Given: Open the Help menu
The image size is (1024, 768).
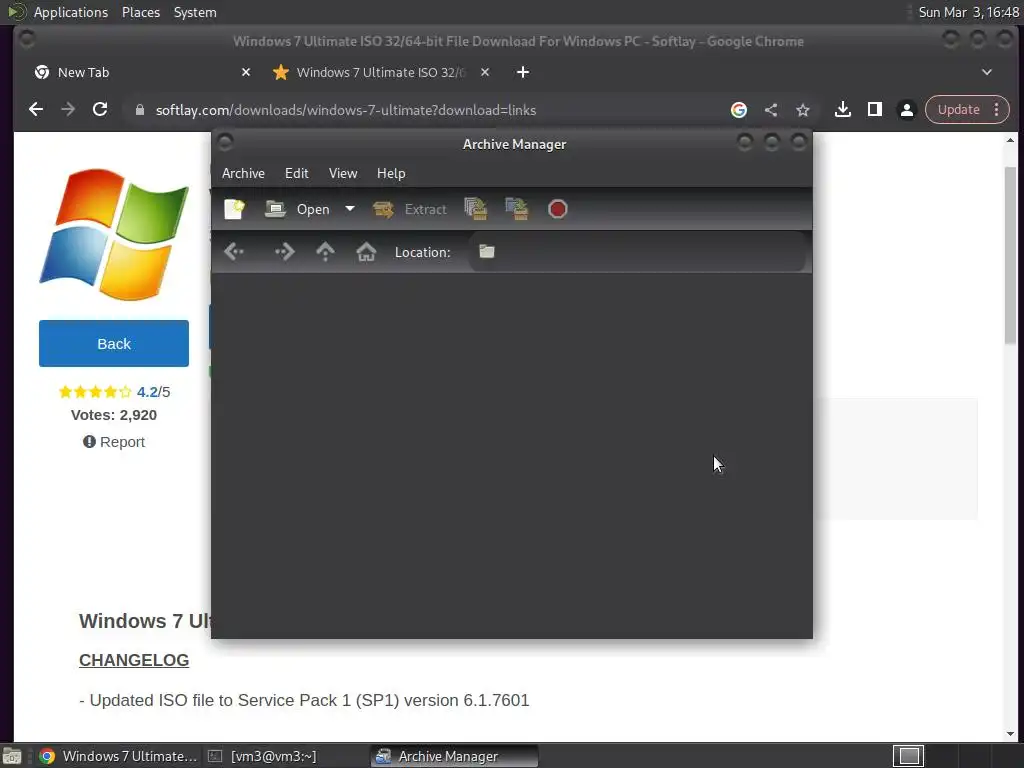Looking at the screenshot, I should pos(391,173).
